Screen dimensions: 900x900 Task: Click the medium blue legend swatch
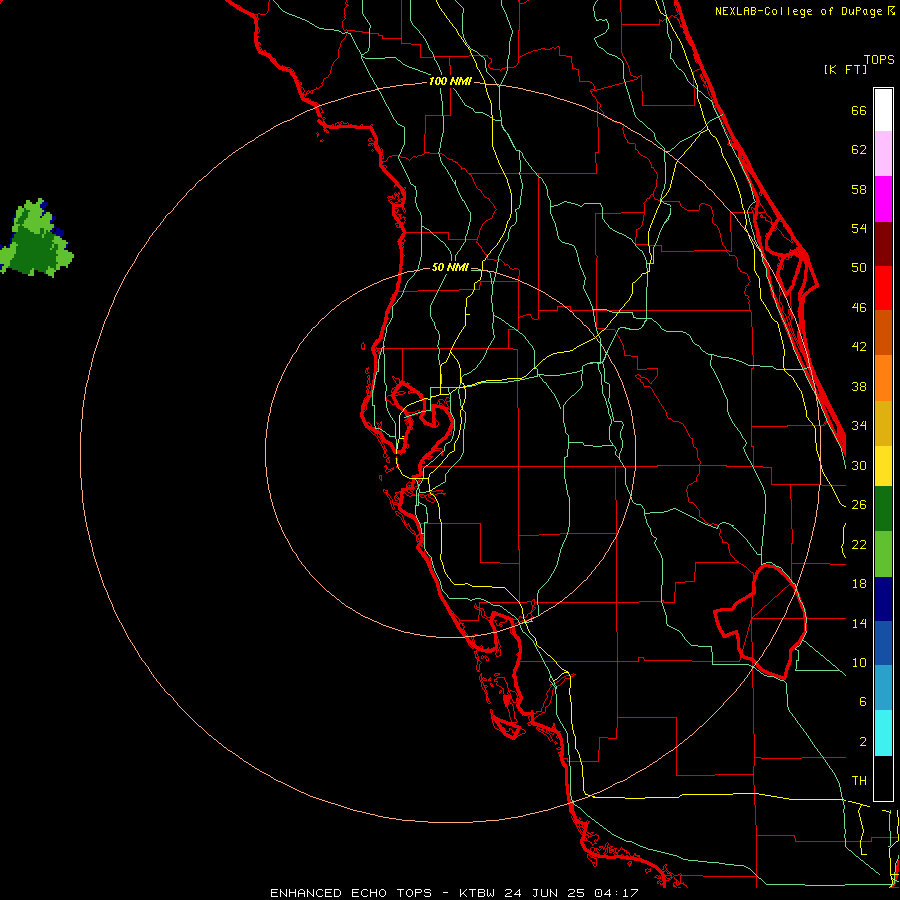(883, 643)
